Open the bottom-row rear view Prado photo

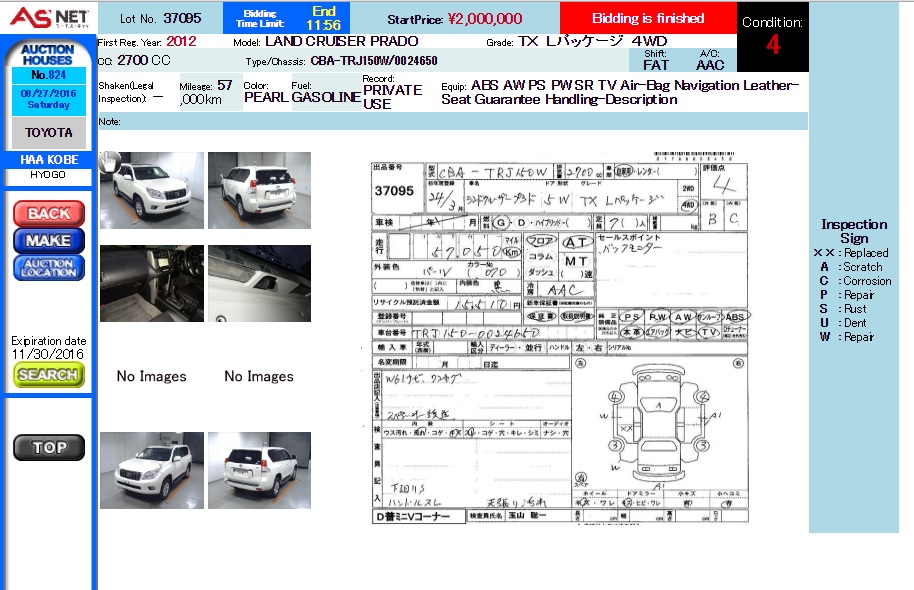[259, 470]
